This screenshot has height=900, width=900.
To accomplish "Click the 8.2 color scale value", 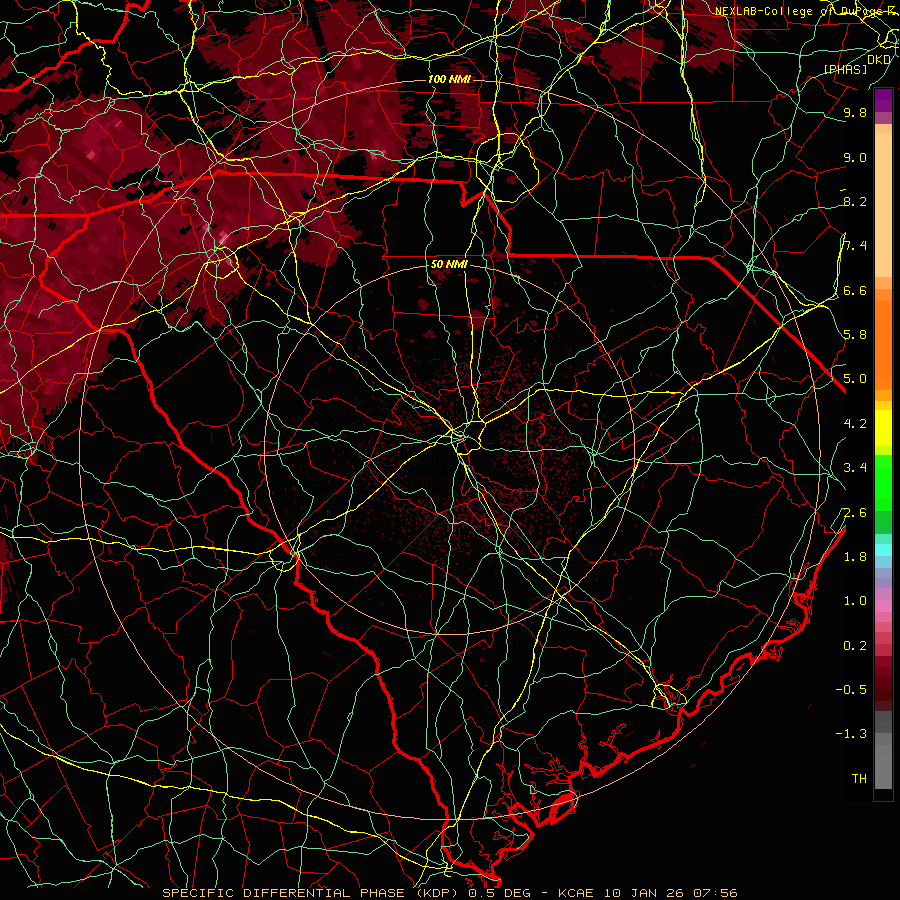I will 855,201.
